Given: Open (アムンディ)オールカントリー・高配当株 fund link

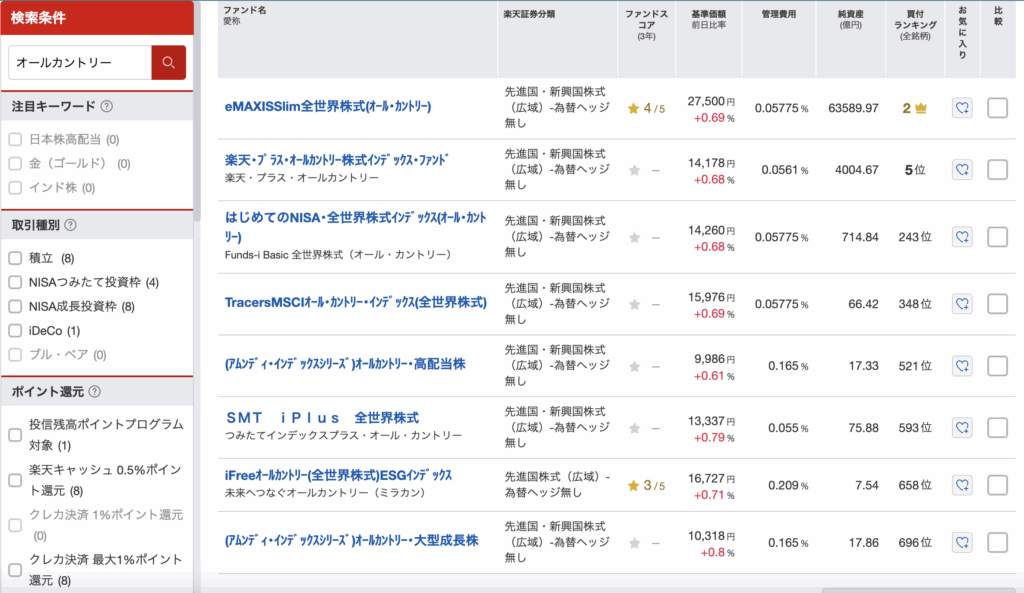Looking at the screenshot, I should [345, 364].
